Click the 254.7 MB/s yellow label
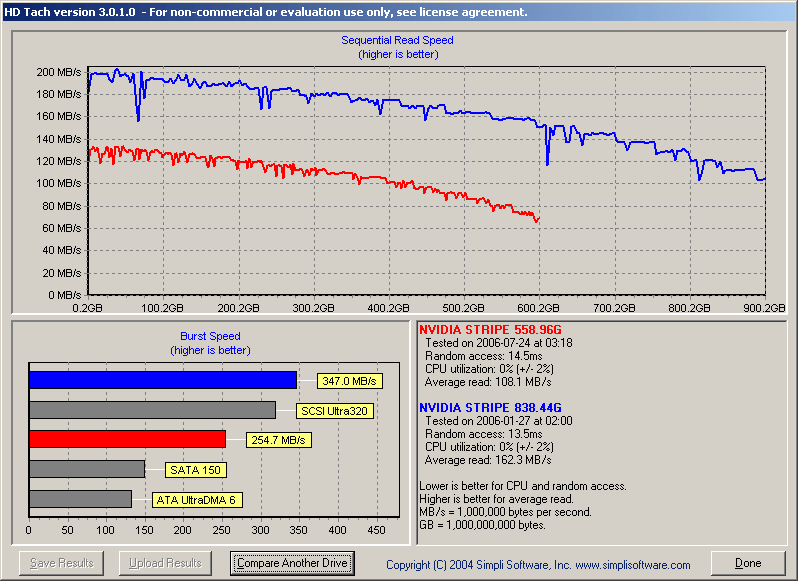Screen dimensions: 798x581 278,440
